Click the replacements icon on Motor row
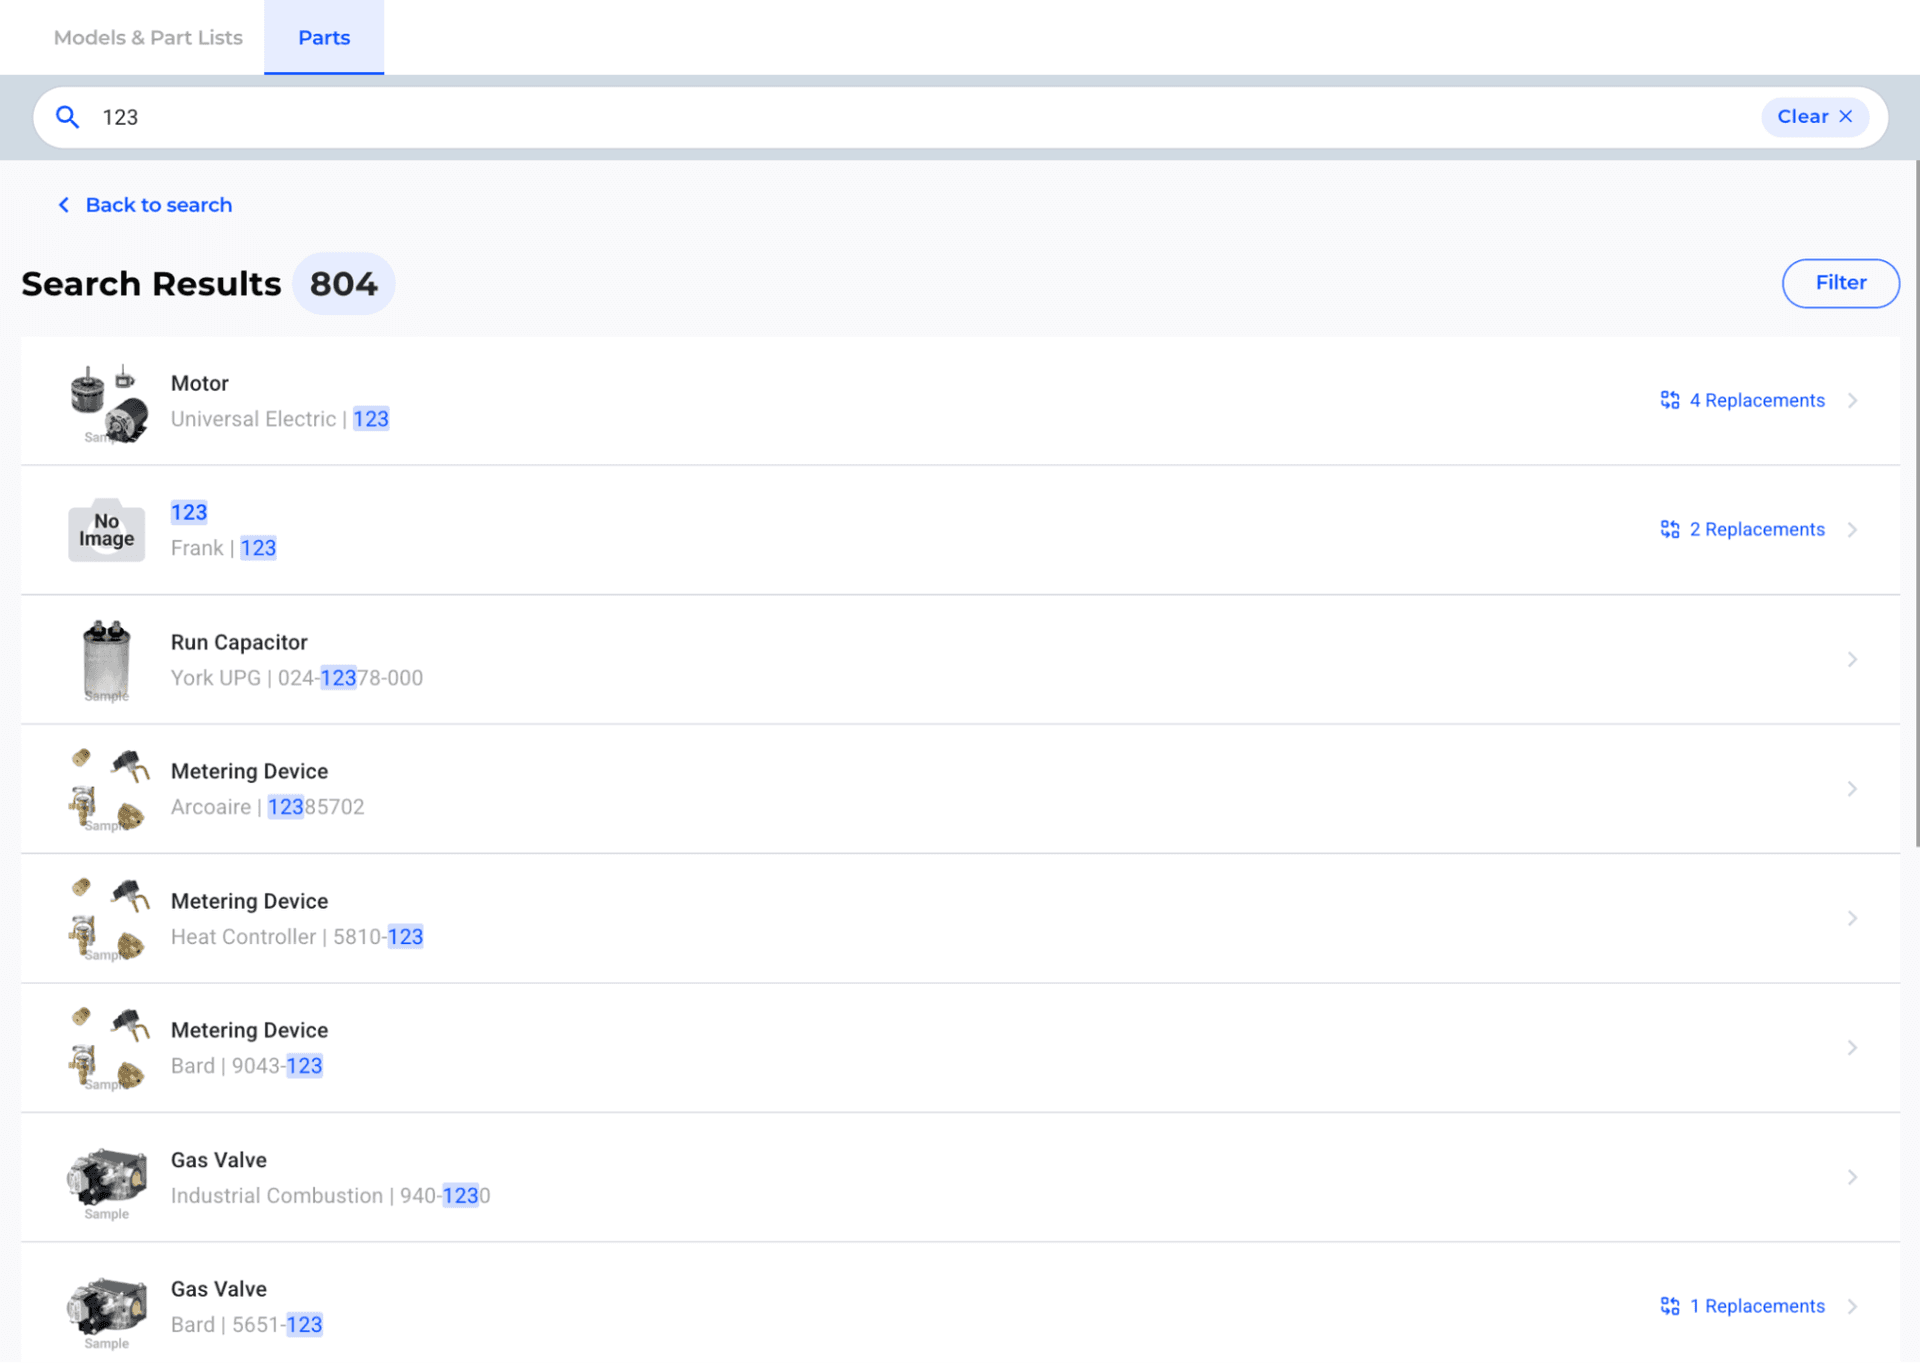 coord(1669,400)
